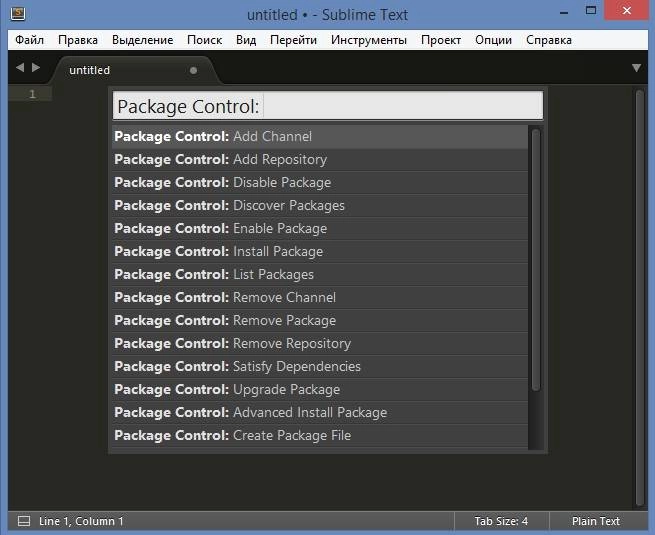Viewport: 655px width, 535px height.
Task: Maximize the Sublime Text window
Action: (x=591, y=11)
